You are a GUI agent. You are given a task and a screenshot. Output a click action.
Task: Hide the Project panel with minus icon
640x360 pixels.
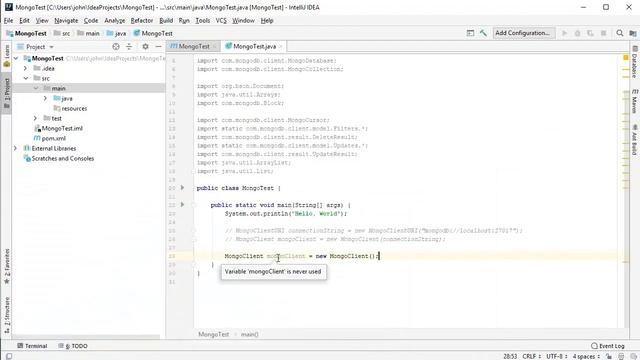click(158, 47)
